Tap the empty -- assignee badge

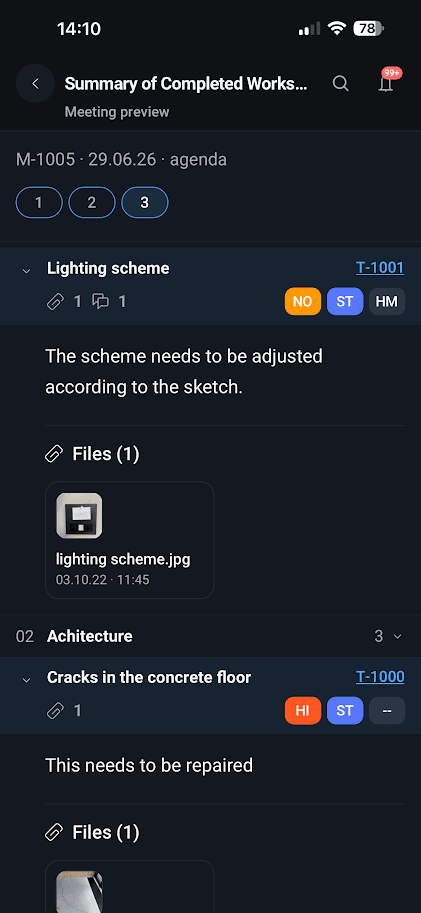pyautogui.click(x=387, y=710)
